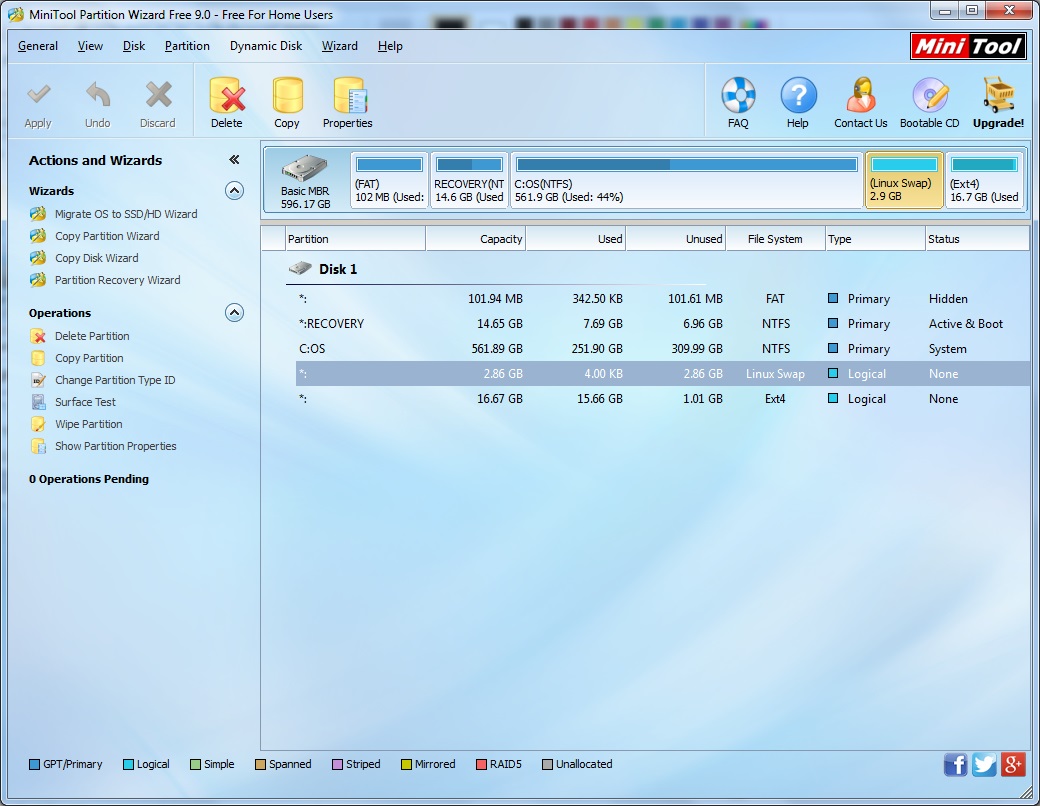Collapse the Actions and Wizards panel
Viewport: 1040px width, 806px height.
234,159
